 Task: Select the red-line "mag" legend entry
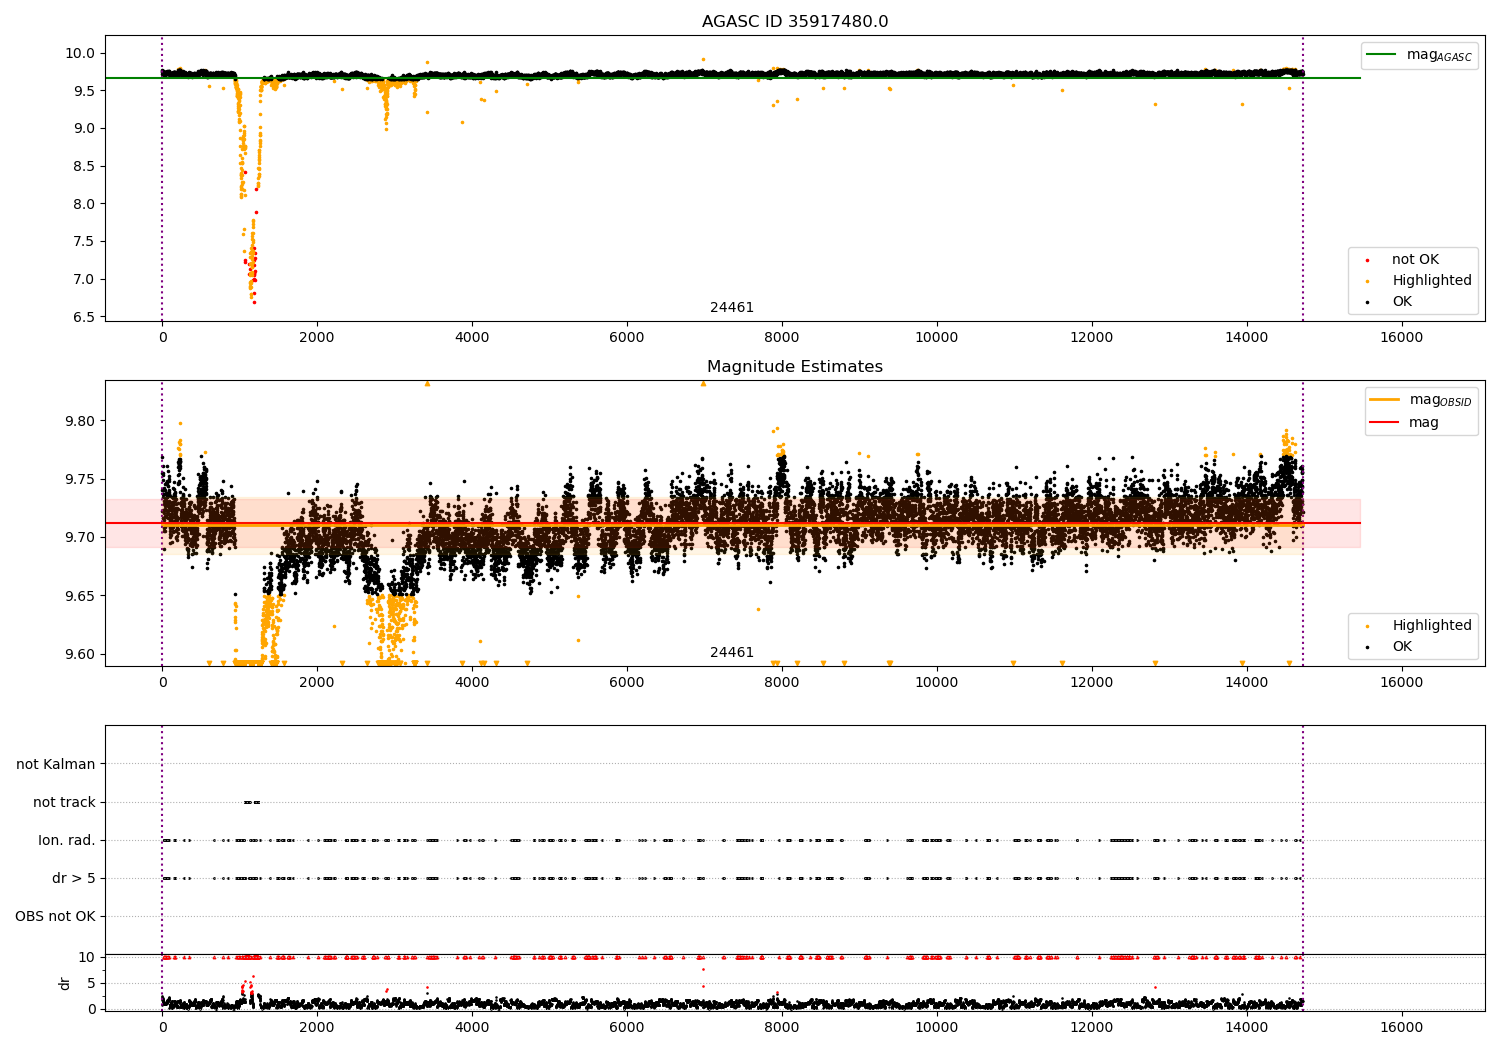tap(1404, 423)
